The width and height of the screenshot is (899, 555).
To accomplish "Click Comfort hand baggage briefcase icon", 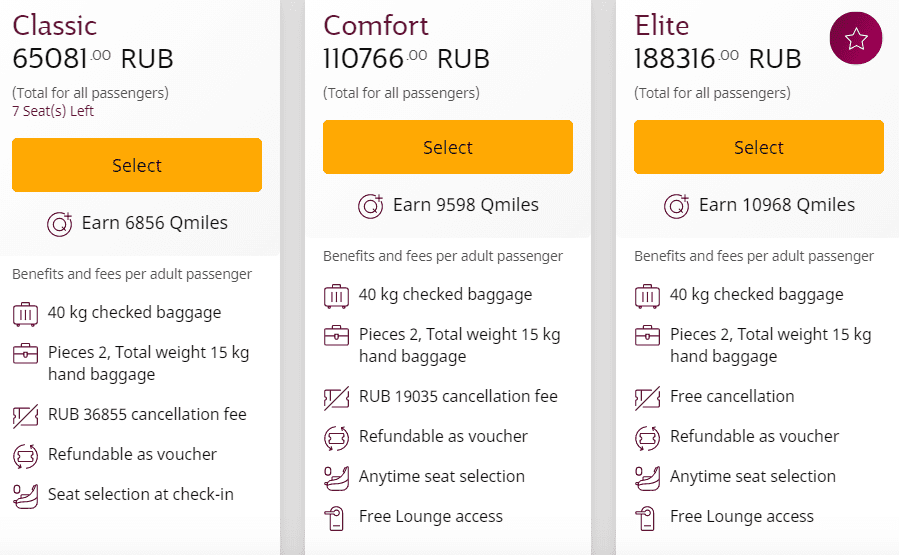I will click(x=337, y=335).
